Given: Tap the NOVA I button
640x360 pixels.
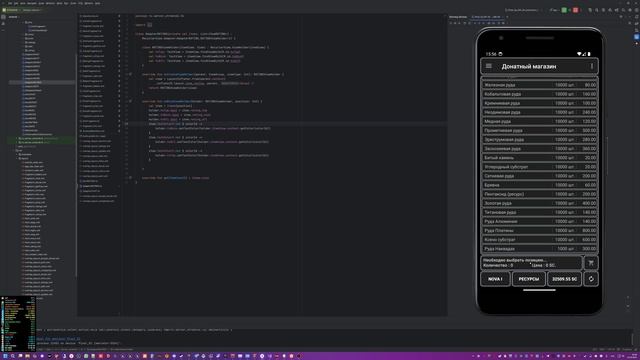Looking at the screenshot, I should 495,279.
